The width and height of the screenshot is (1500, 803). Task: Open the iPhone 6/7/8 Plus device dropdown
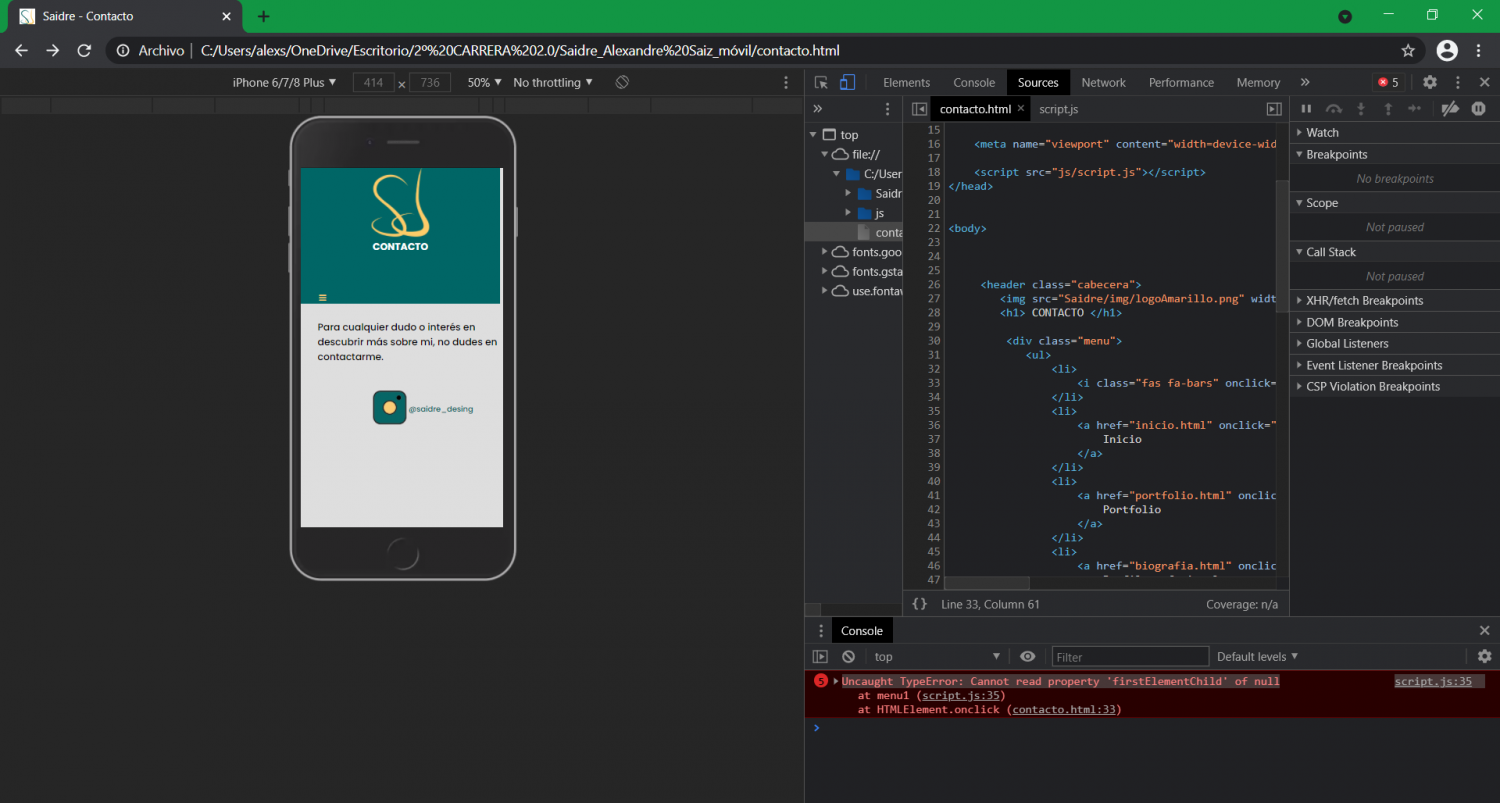tap(284, 83)
